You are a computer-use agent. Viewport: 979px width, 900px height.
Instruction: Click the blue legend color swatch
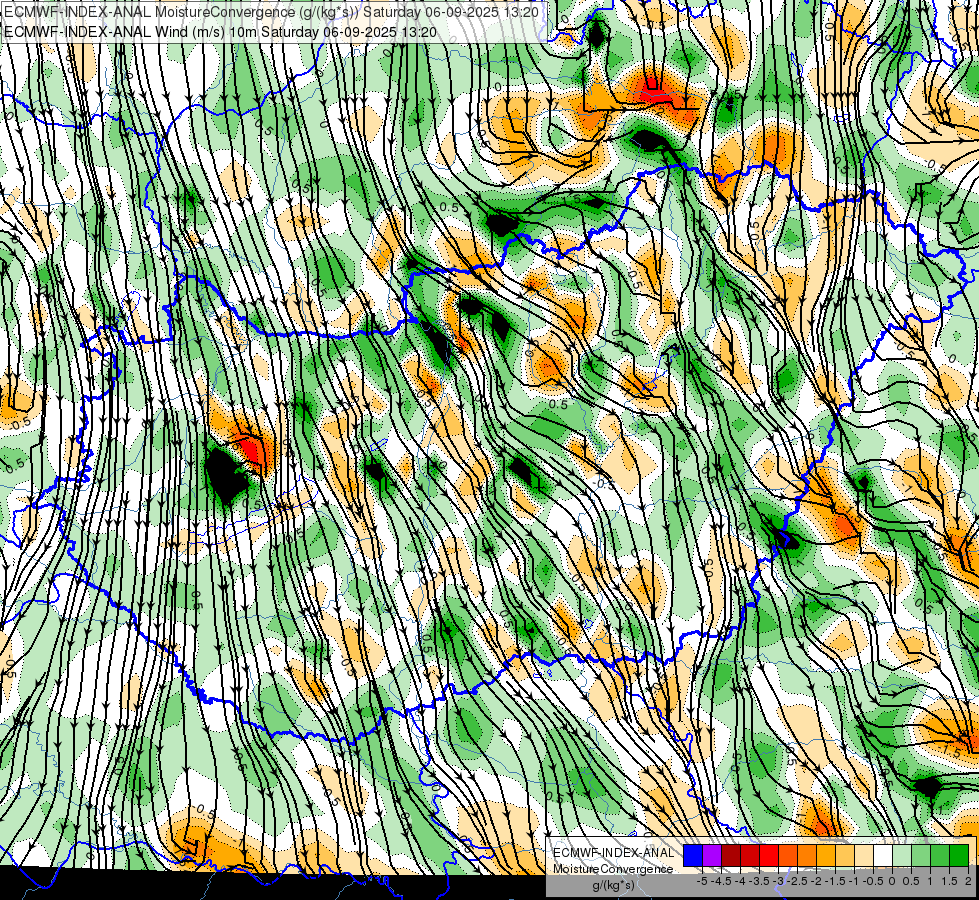coord(693,856)
